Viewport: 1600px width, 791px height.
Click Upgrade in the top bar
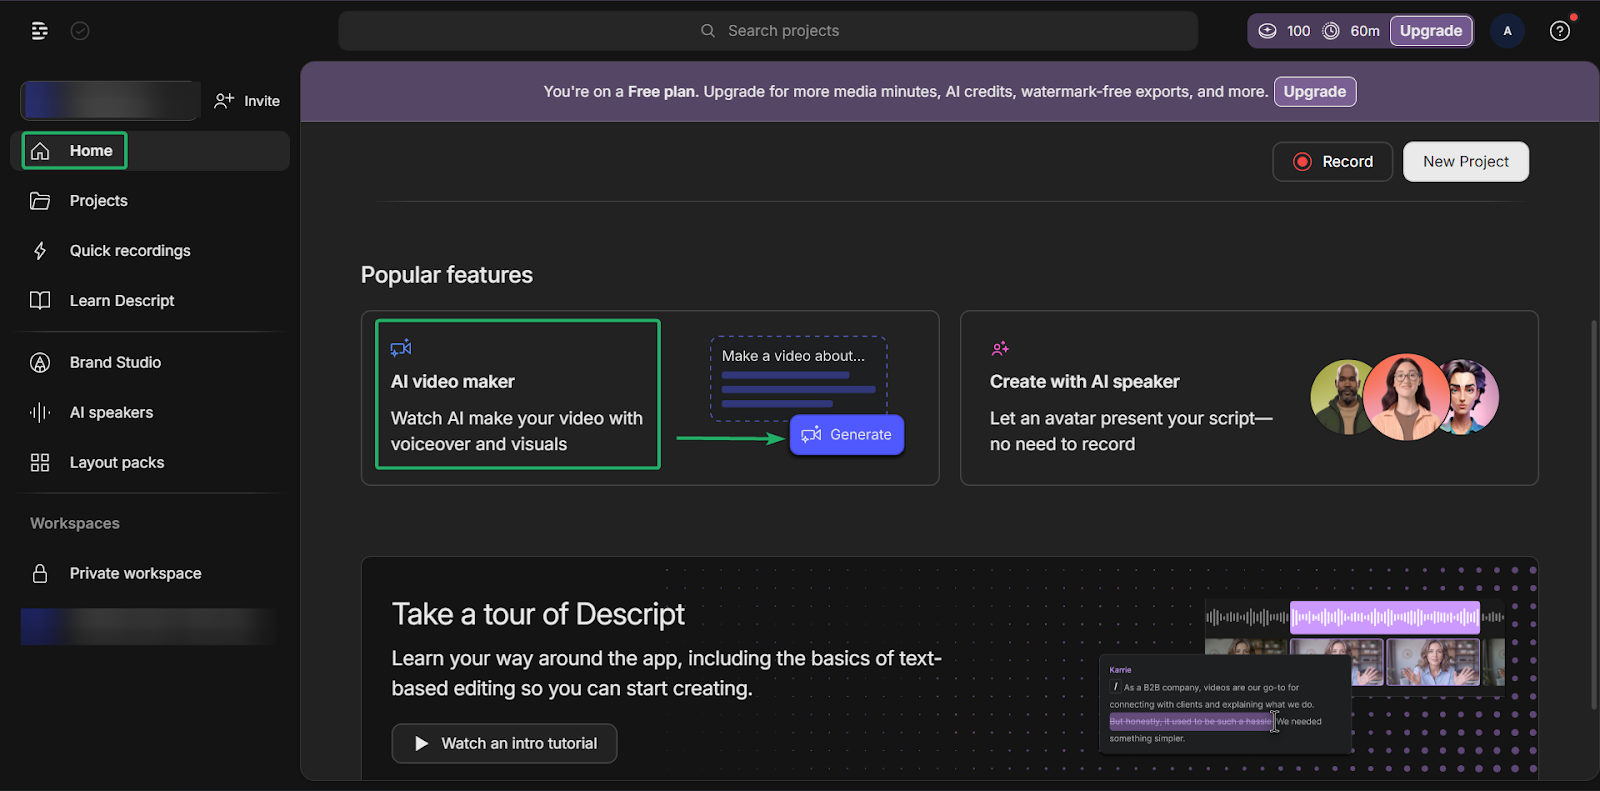1431,31
